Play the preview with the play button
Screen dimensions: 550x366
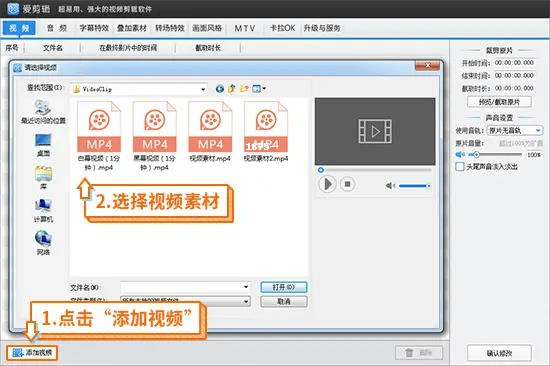327,184
